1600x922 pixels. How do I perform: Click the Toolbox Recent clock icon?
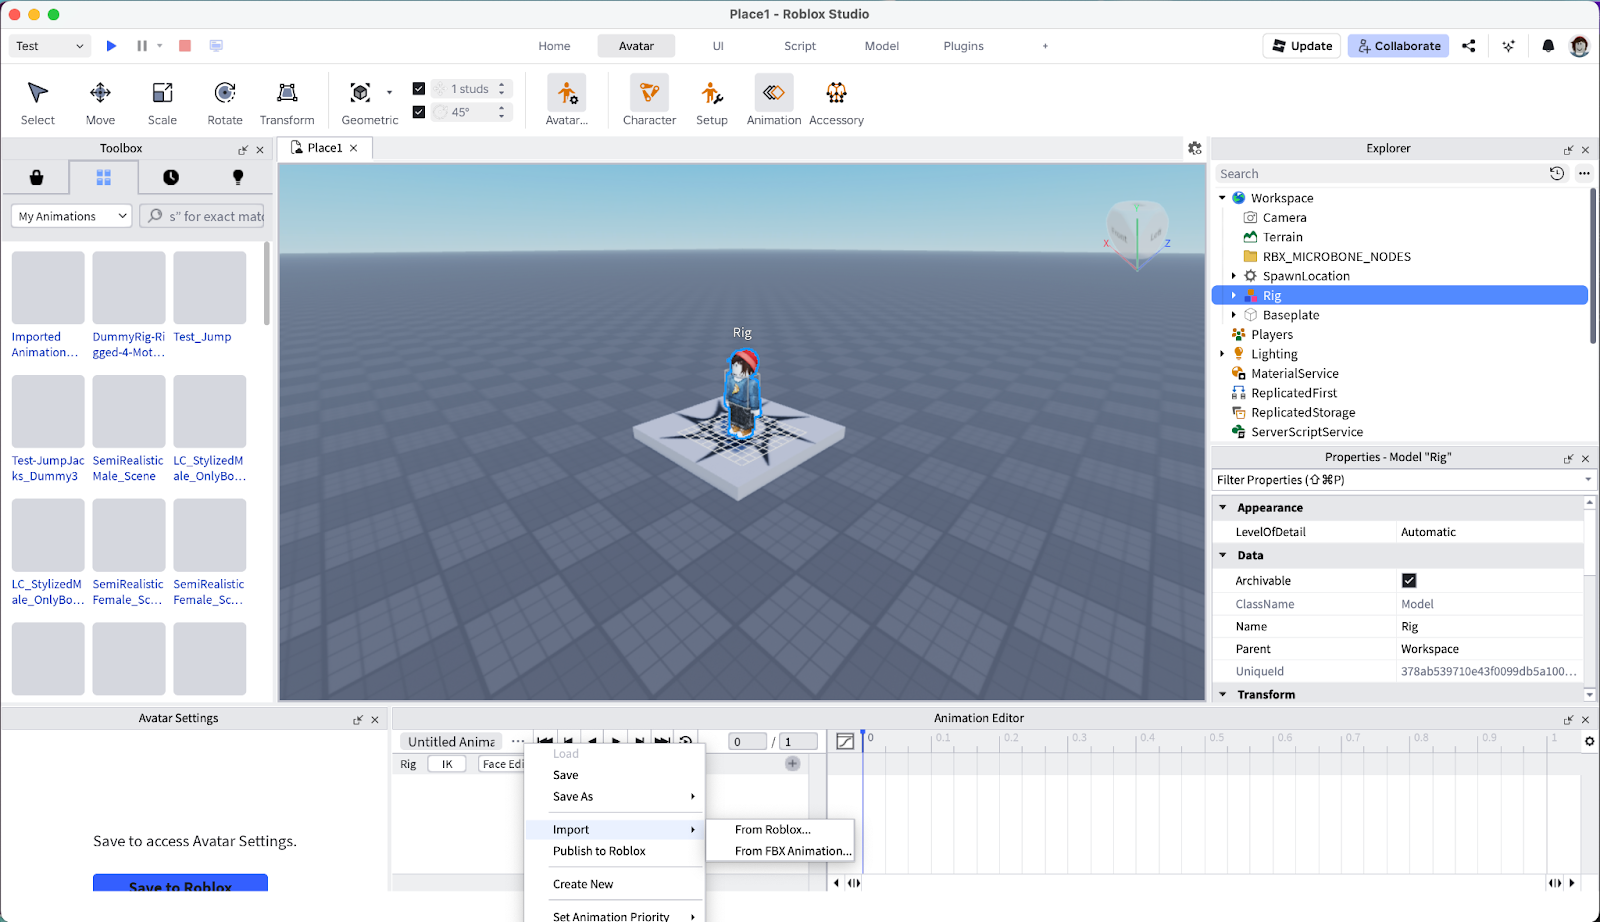(x=171, y=177)
